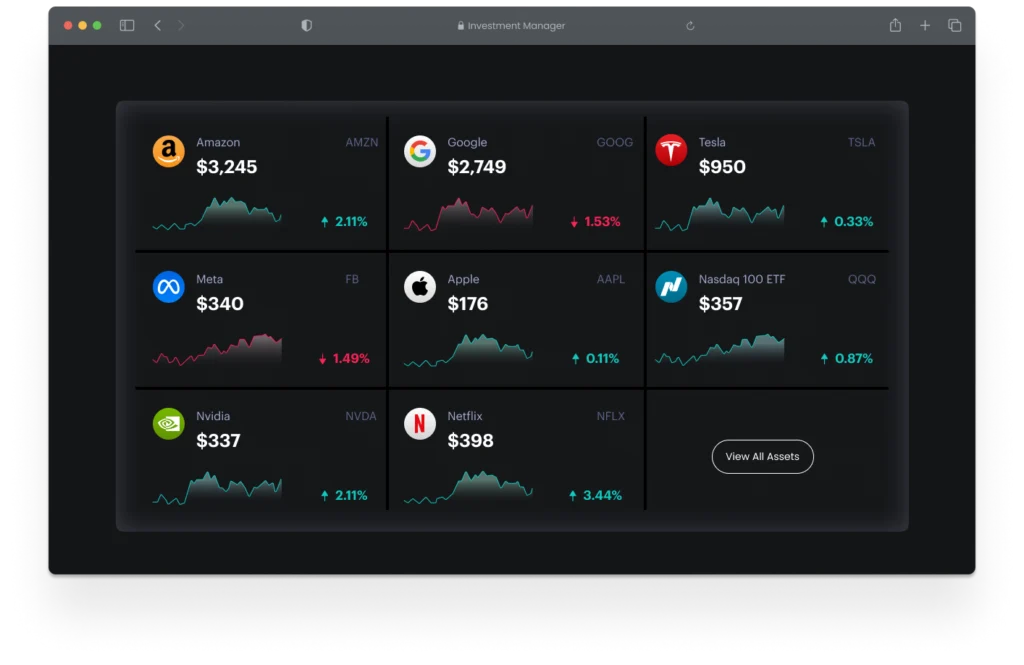The image size is (1024, 665).
Task: Add a new tab with plus icon
Action: (925, 25)
